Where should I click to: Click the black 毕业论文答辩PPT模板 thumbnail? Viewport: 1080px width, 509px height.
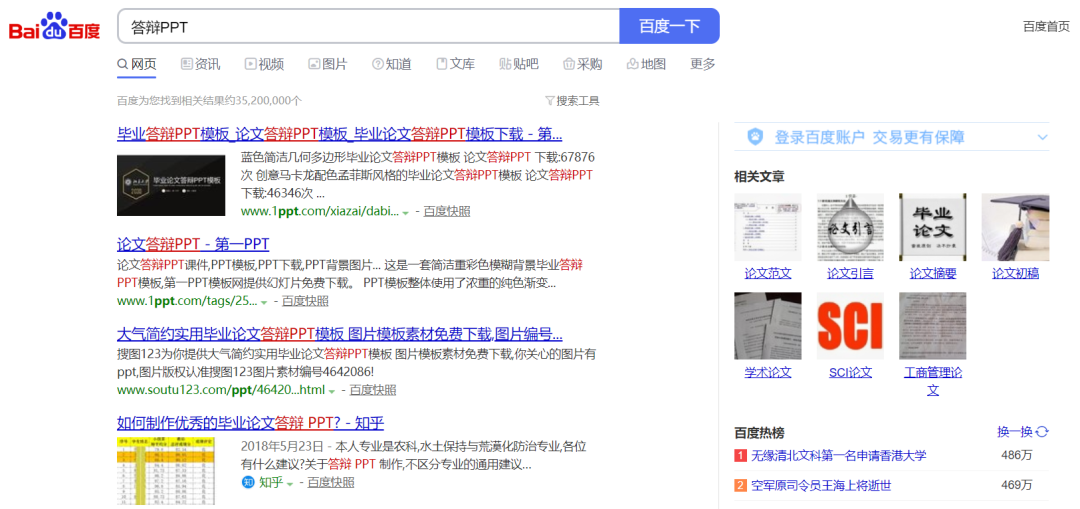(171, 185)
